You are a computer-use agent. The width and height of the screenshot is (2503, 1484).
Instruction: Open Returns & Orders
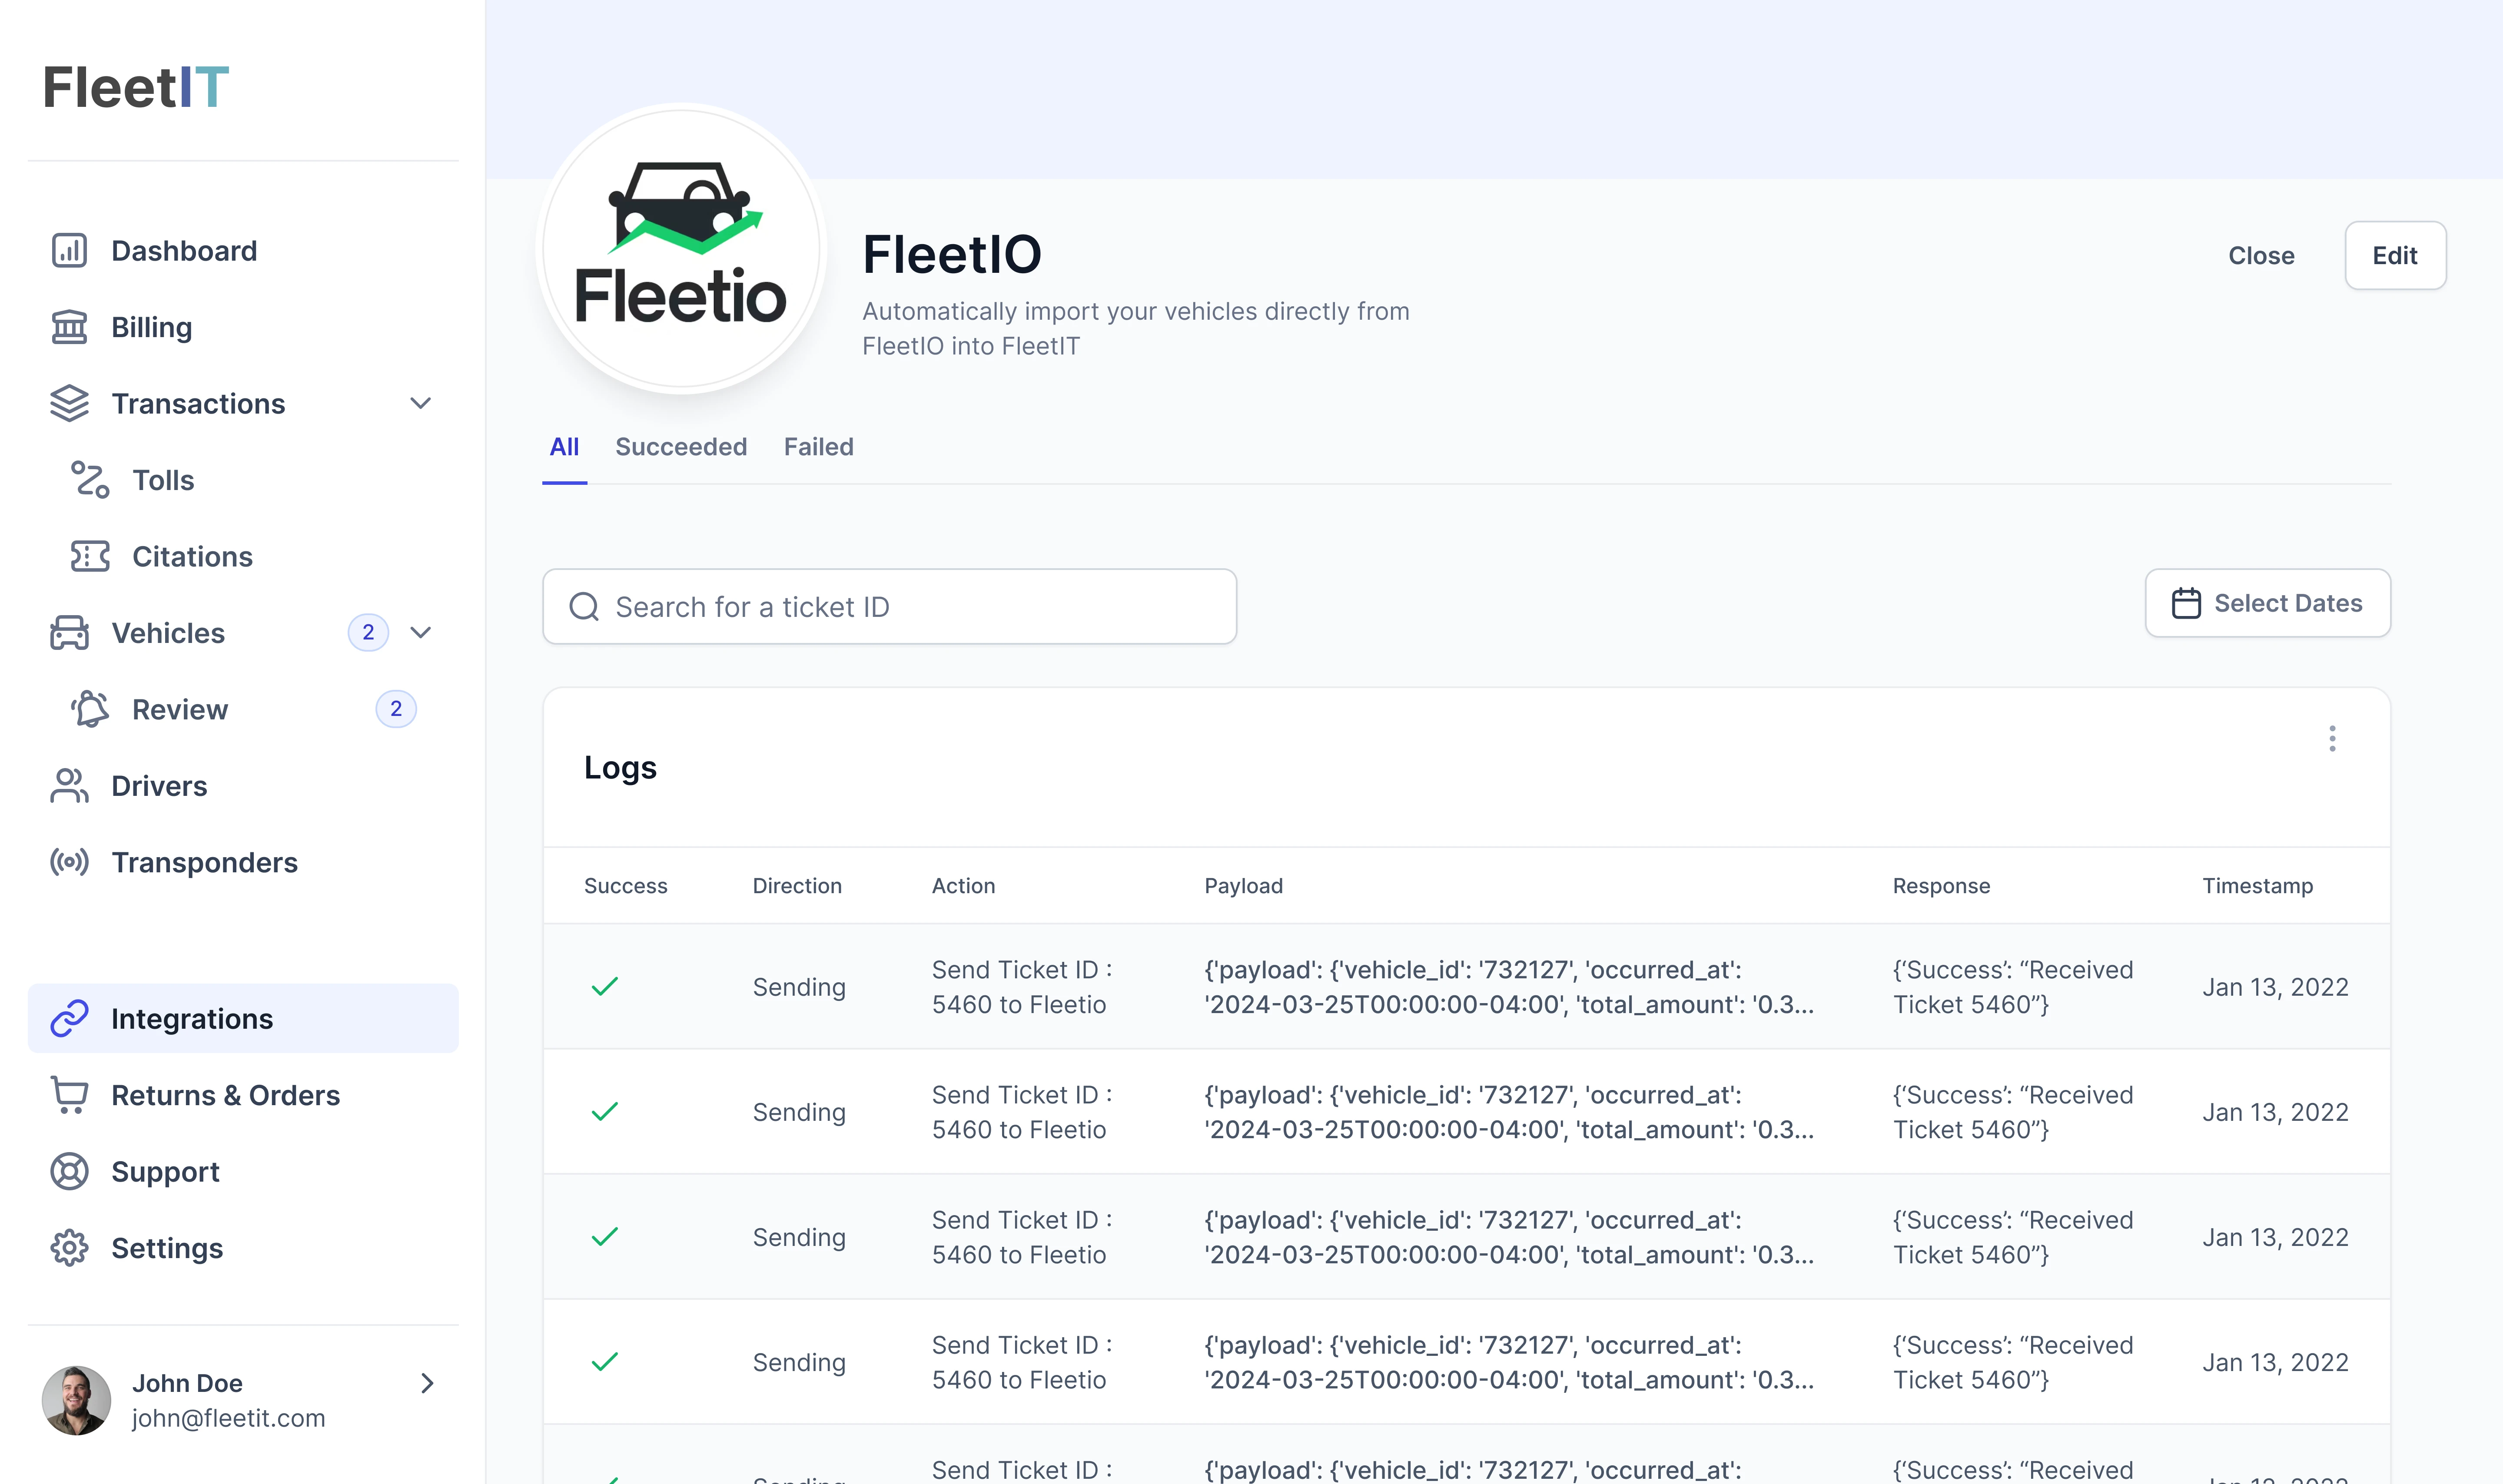coord(243,1095)
